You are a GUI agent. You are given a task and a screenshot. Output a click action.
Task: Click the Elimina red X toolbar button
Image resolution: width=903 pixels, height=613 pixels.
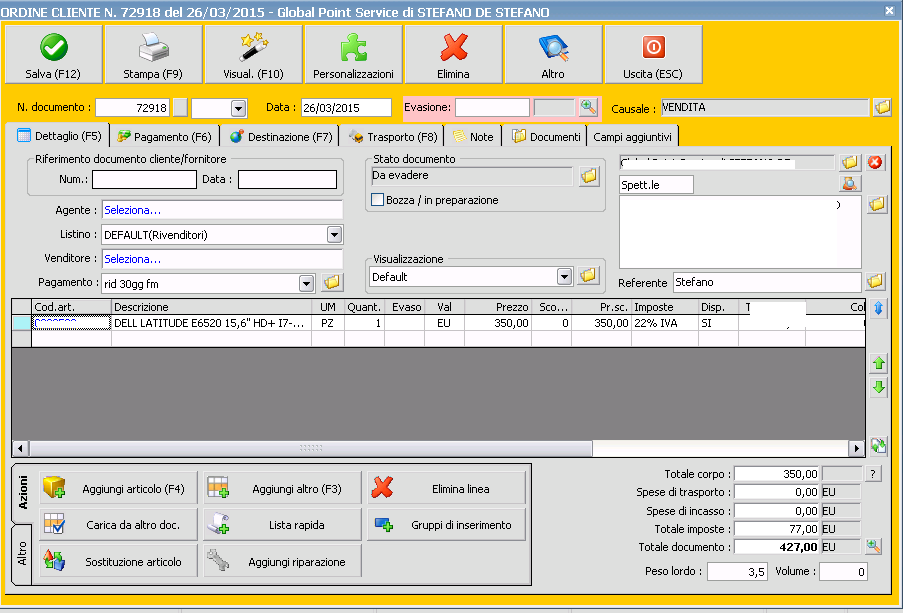[453, 54]
